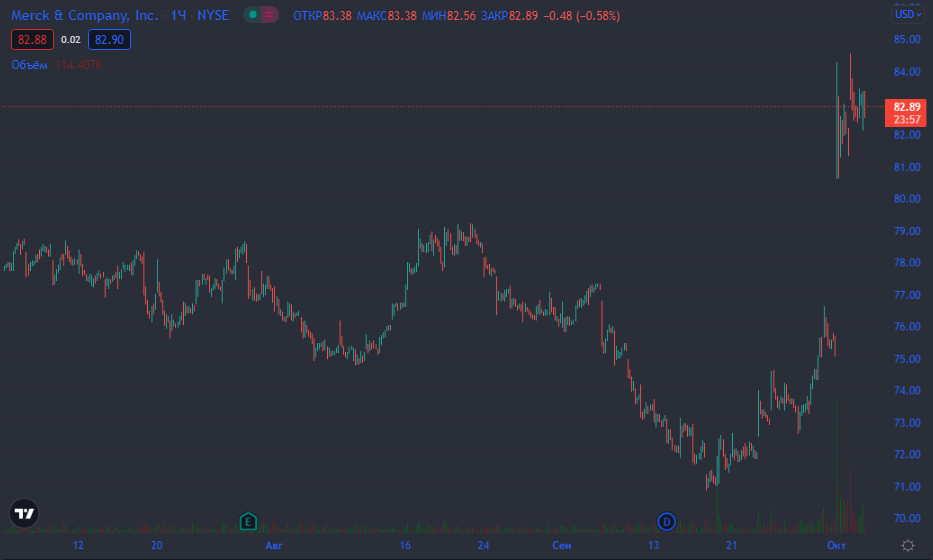Screen dimensions: 933x560
Task: Click the blue buy price 82.90 button
Action: tap(109, 40)
